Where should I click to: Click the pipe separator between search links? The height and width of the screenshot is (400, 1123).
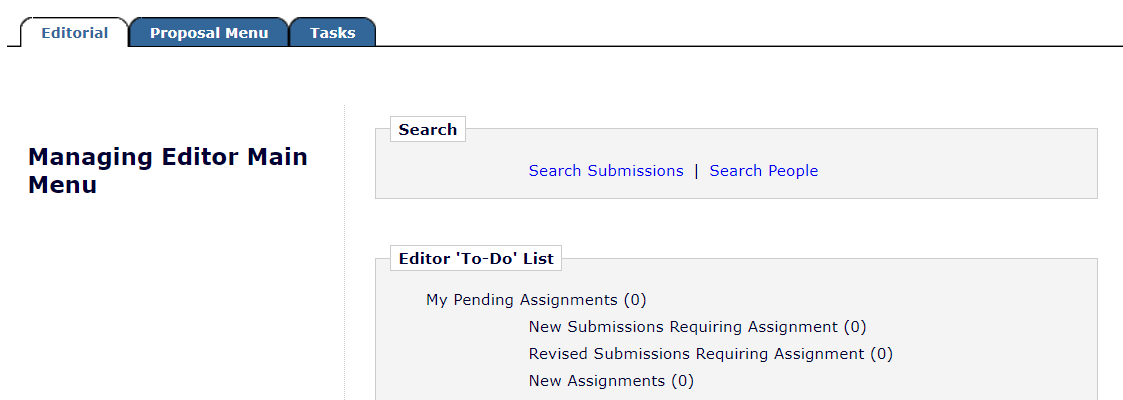[x=696, y=171]
